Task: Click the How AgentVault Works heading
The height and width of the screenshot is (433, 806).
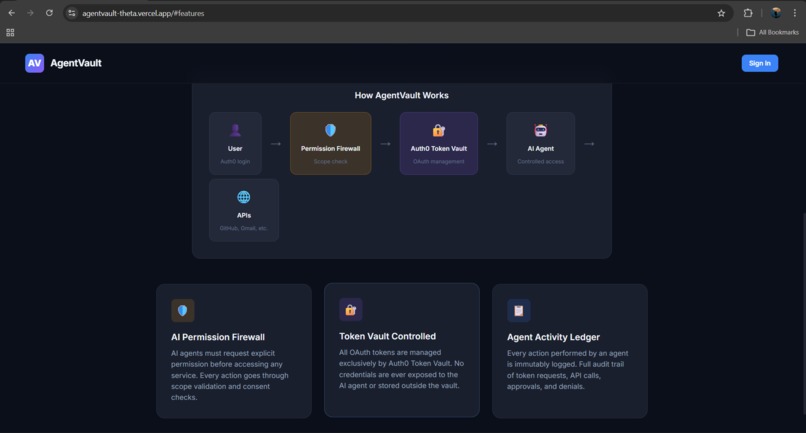Action: click(401, 95)
